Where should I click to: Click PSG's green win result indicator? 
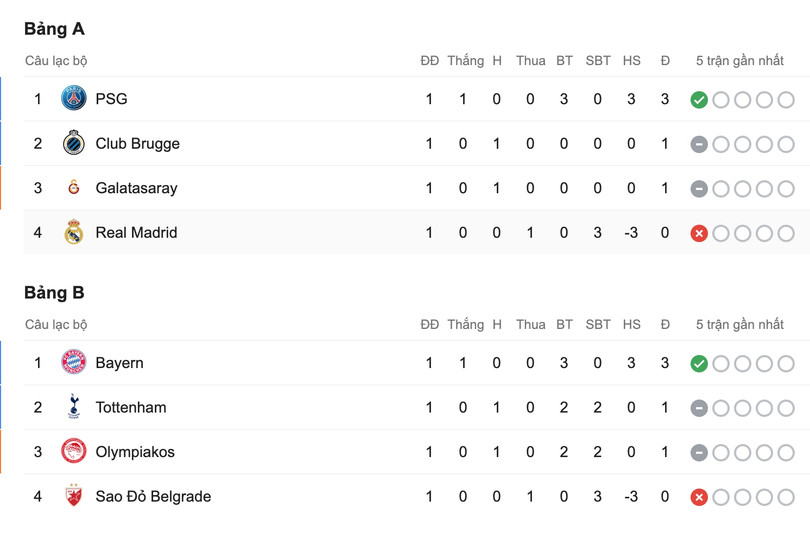coord(699,100)
